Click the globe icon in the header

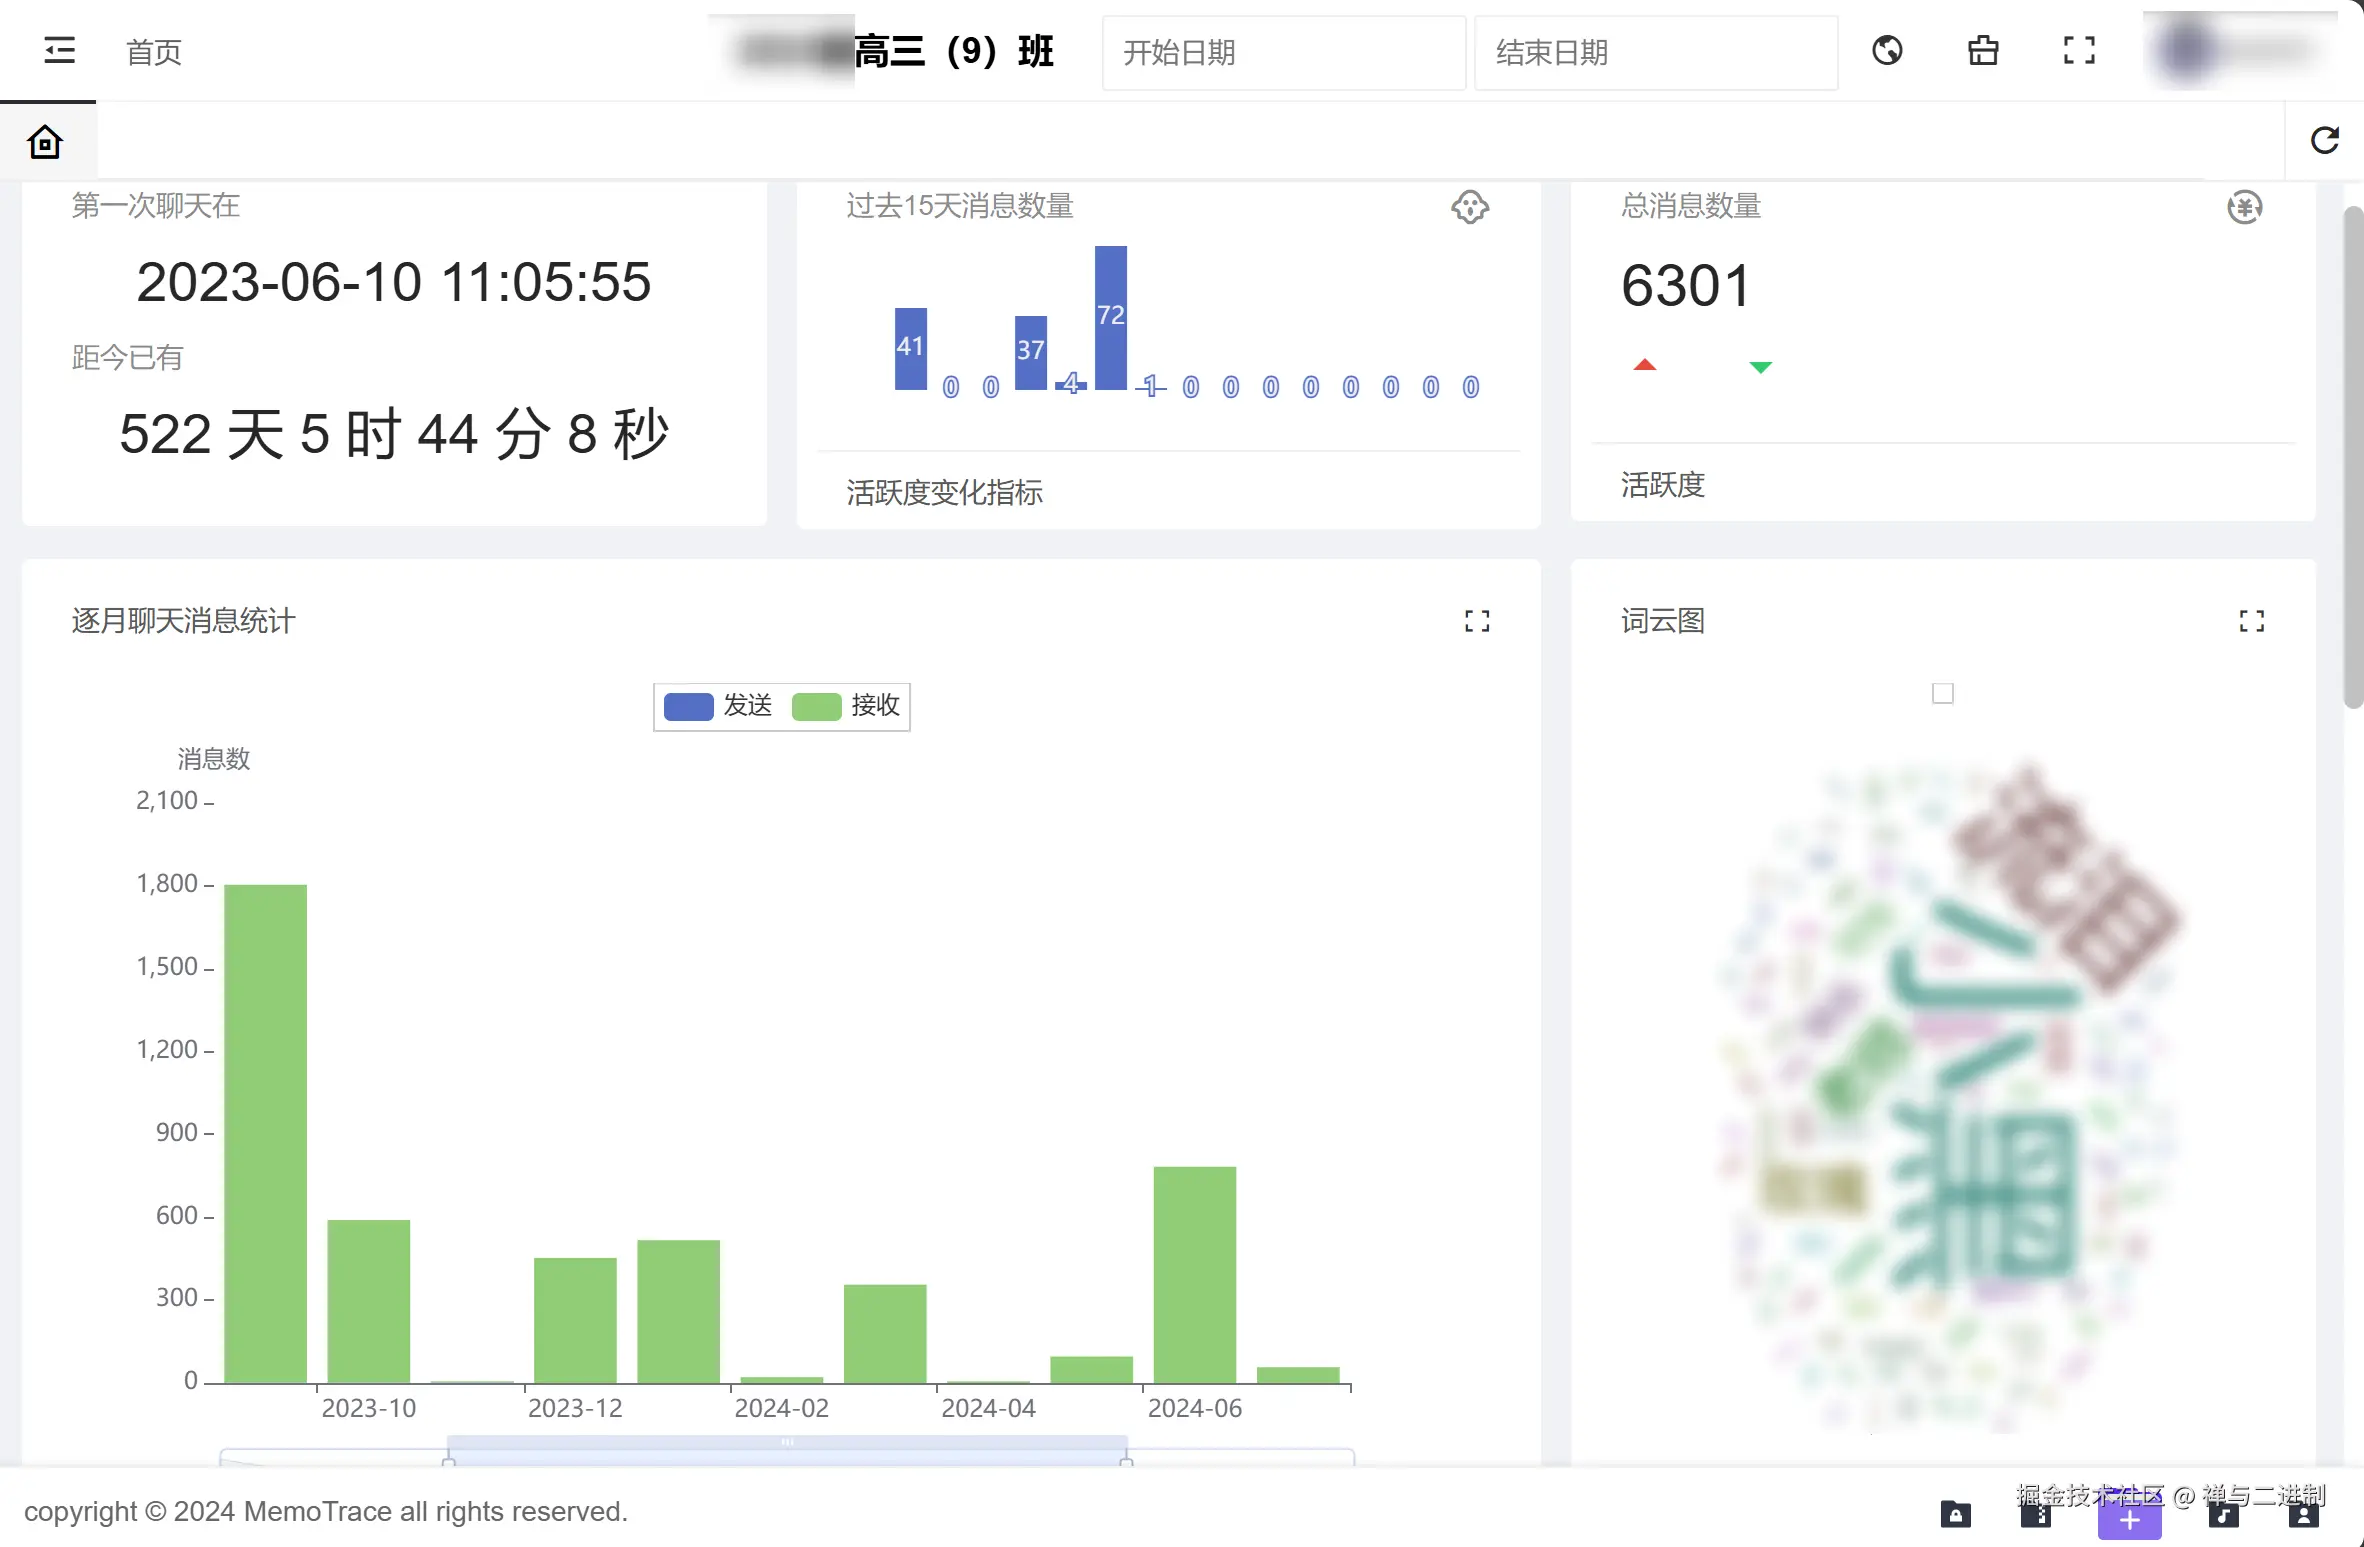(x=1887, y=50)
